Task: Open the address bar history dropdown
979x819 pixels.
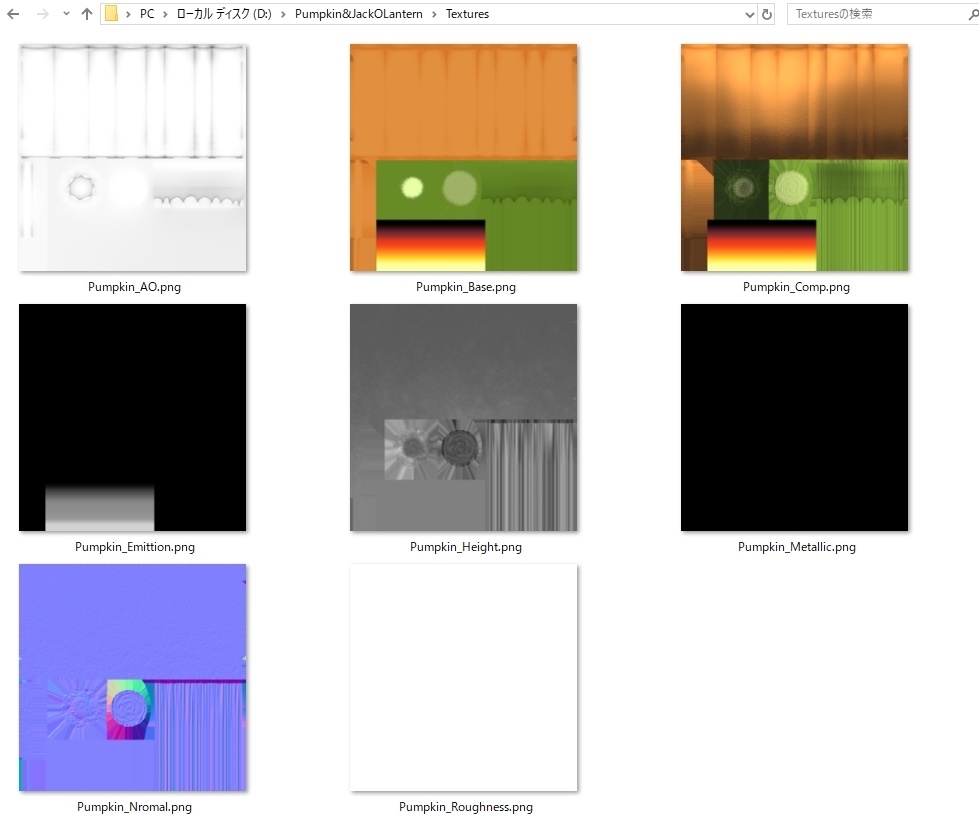Action: (750, 14)
